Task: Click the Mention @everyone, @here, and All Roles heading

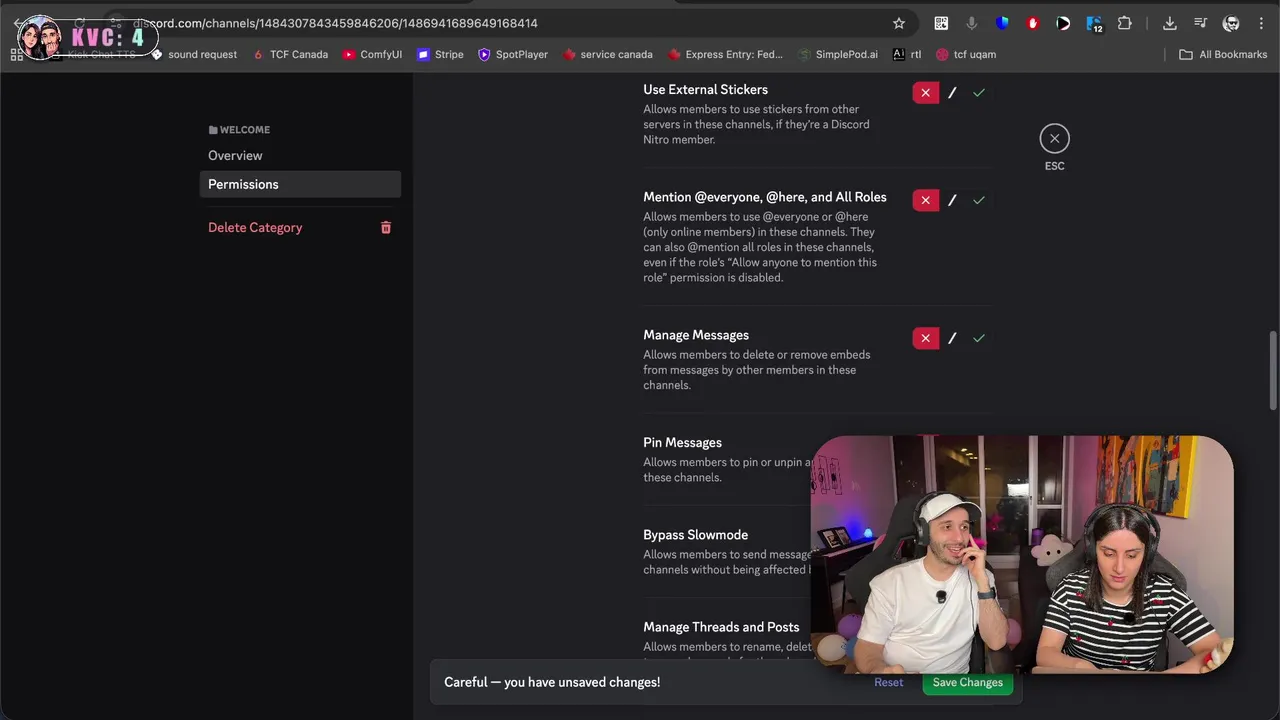Action: [x=764, y=197]
